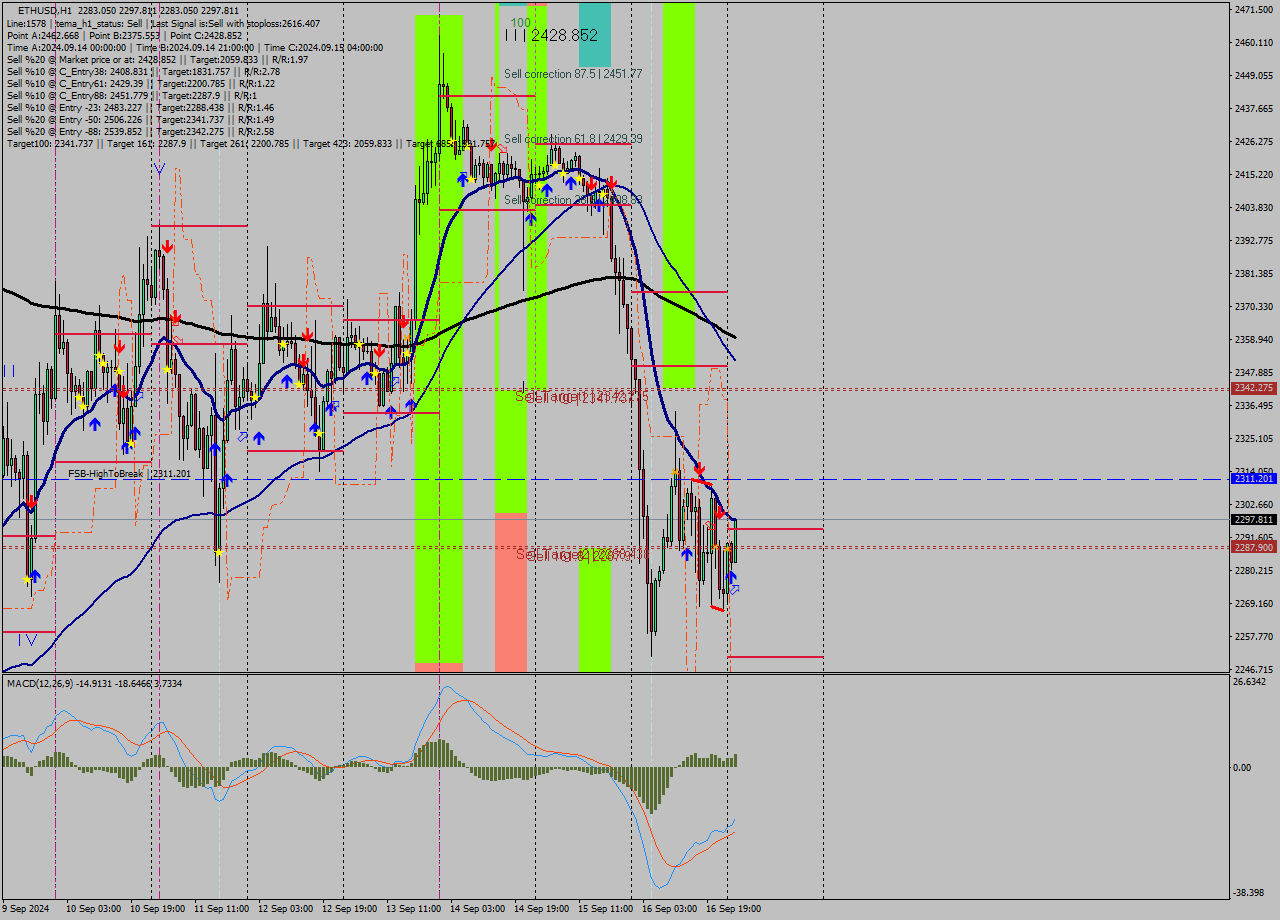Click the Sell correction 61.8 label
This screenshot has height=920, width=1280.
tap(573, 139)
